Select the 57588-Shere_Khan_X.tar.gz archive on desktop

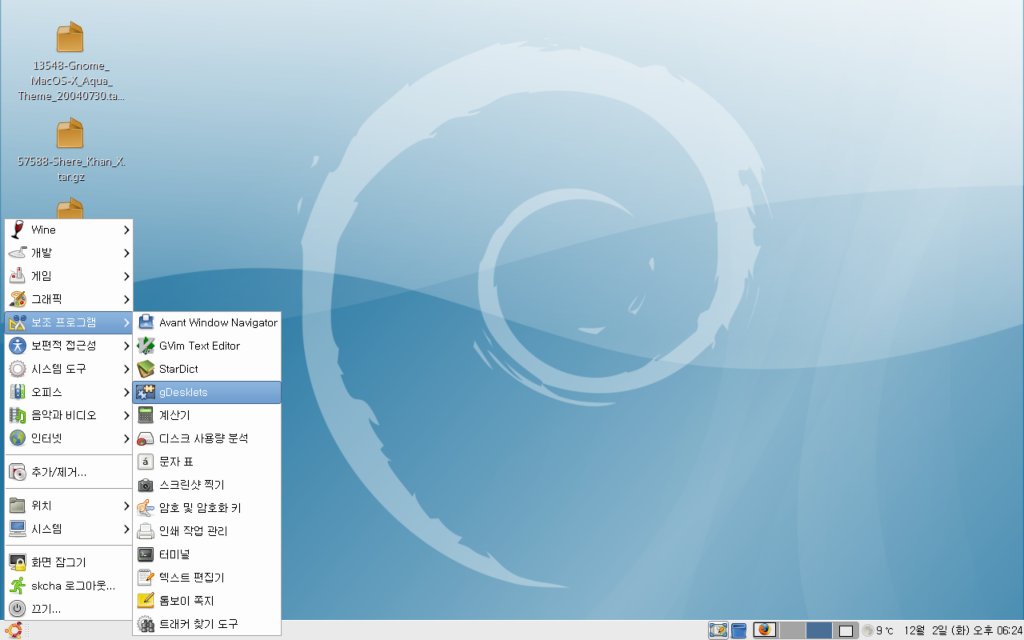coord(70,150)
